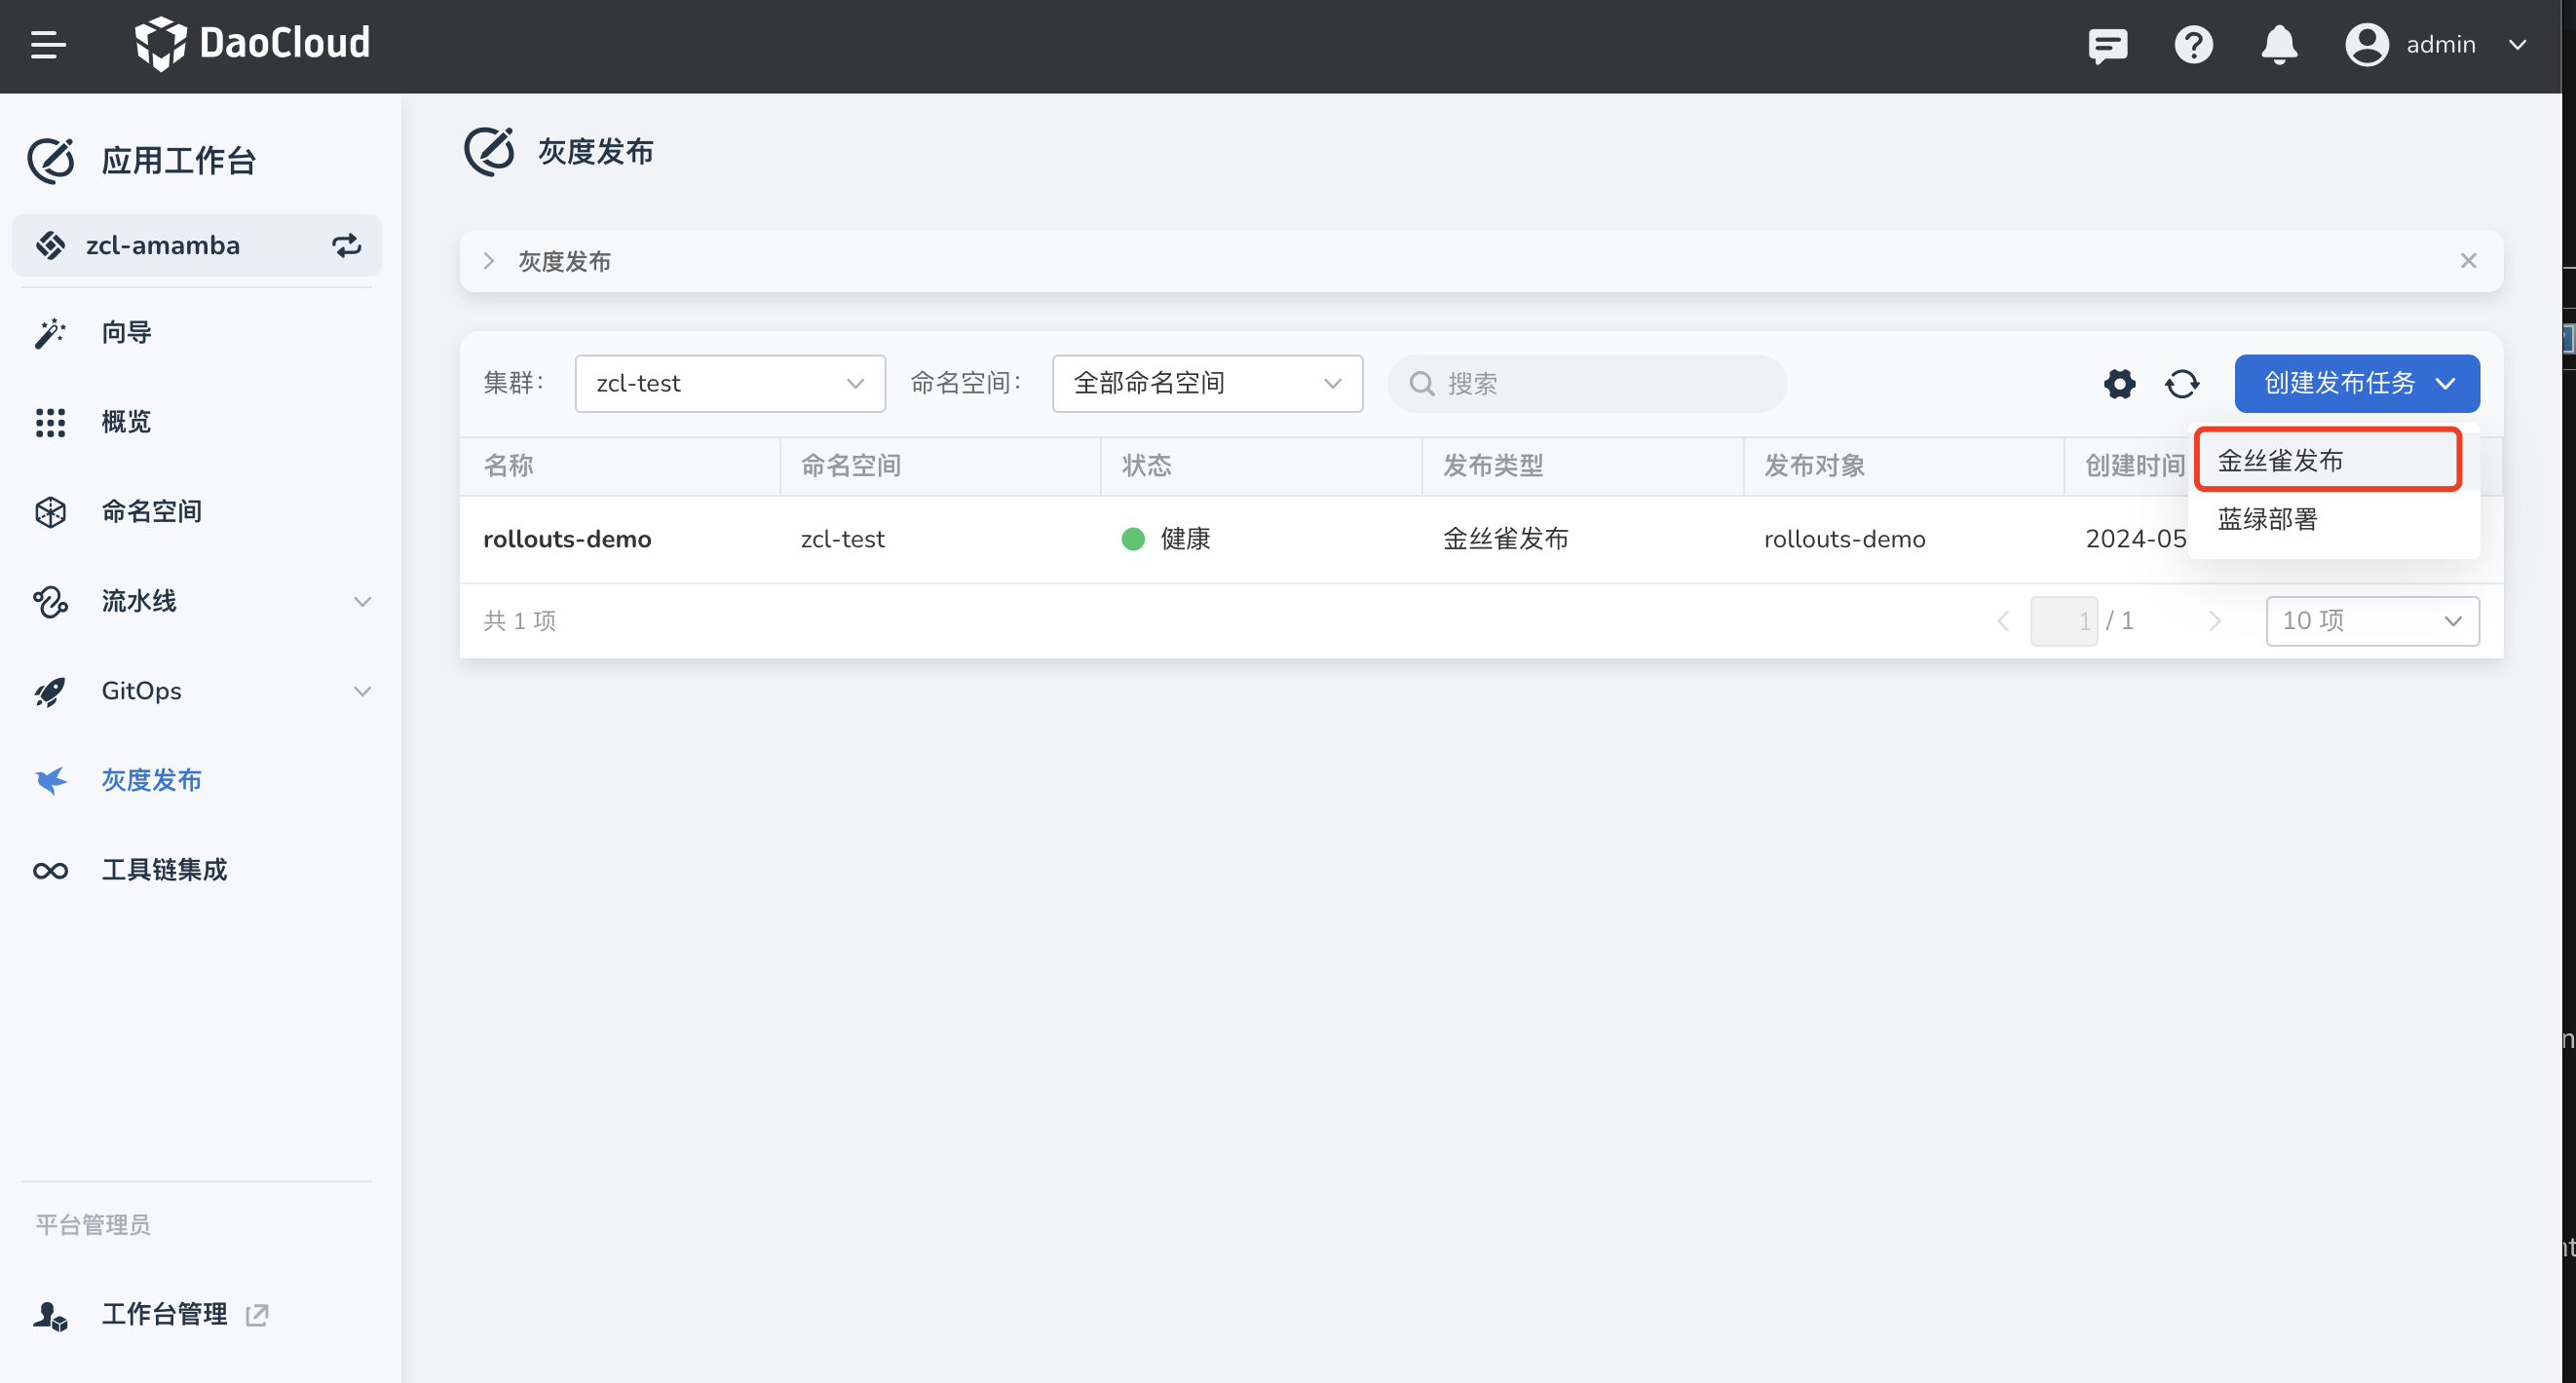The width and height of the screenshot is (2576, 1383).
Task: Select 蓝绿部署 from the create menu
Action: (2267, 519)
